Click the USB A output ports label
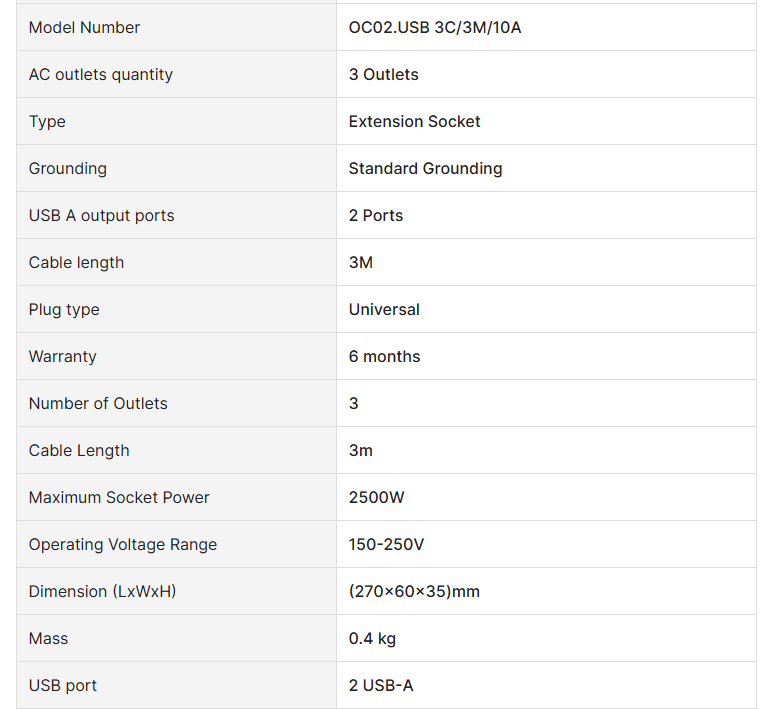Viewport: 776px width, 709px height. pos(101,215)
